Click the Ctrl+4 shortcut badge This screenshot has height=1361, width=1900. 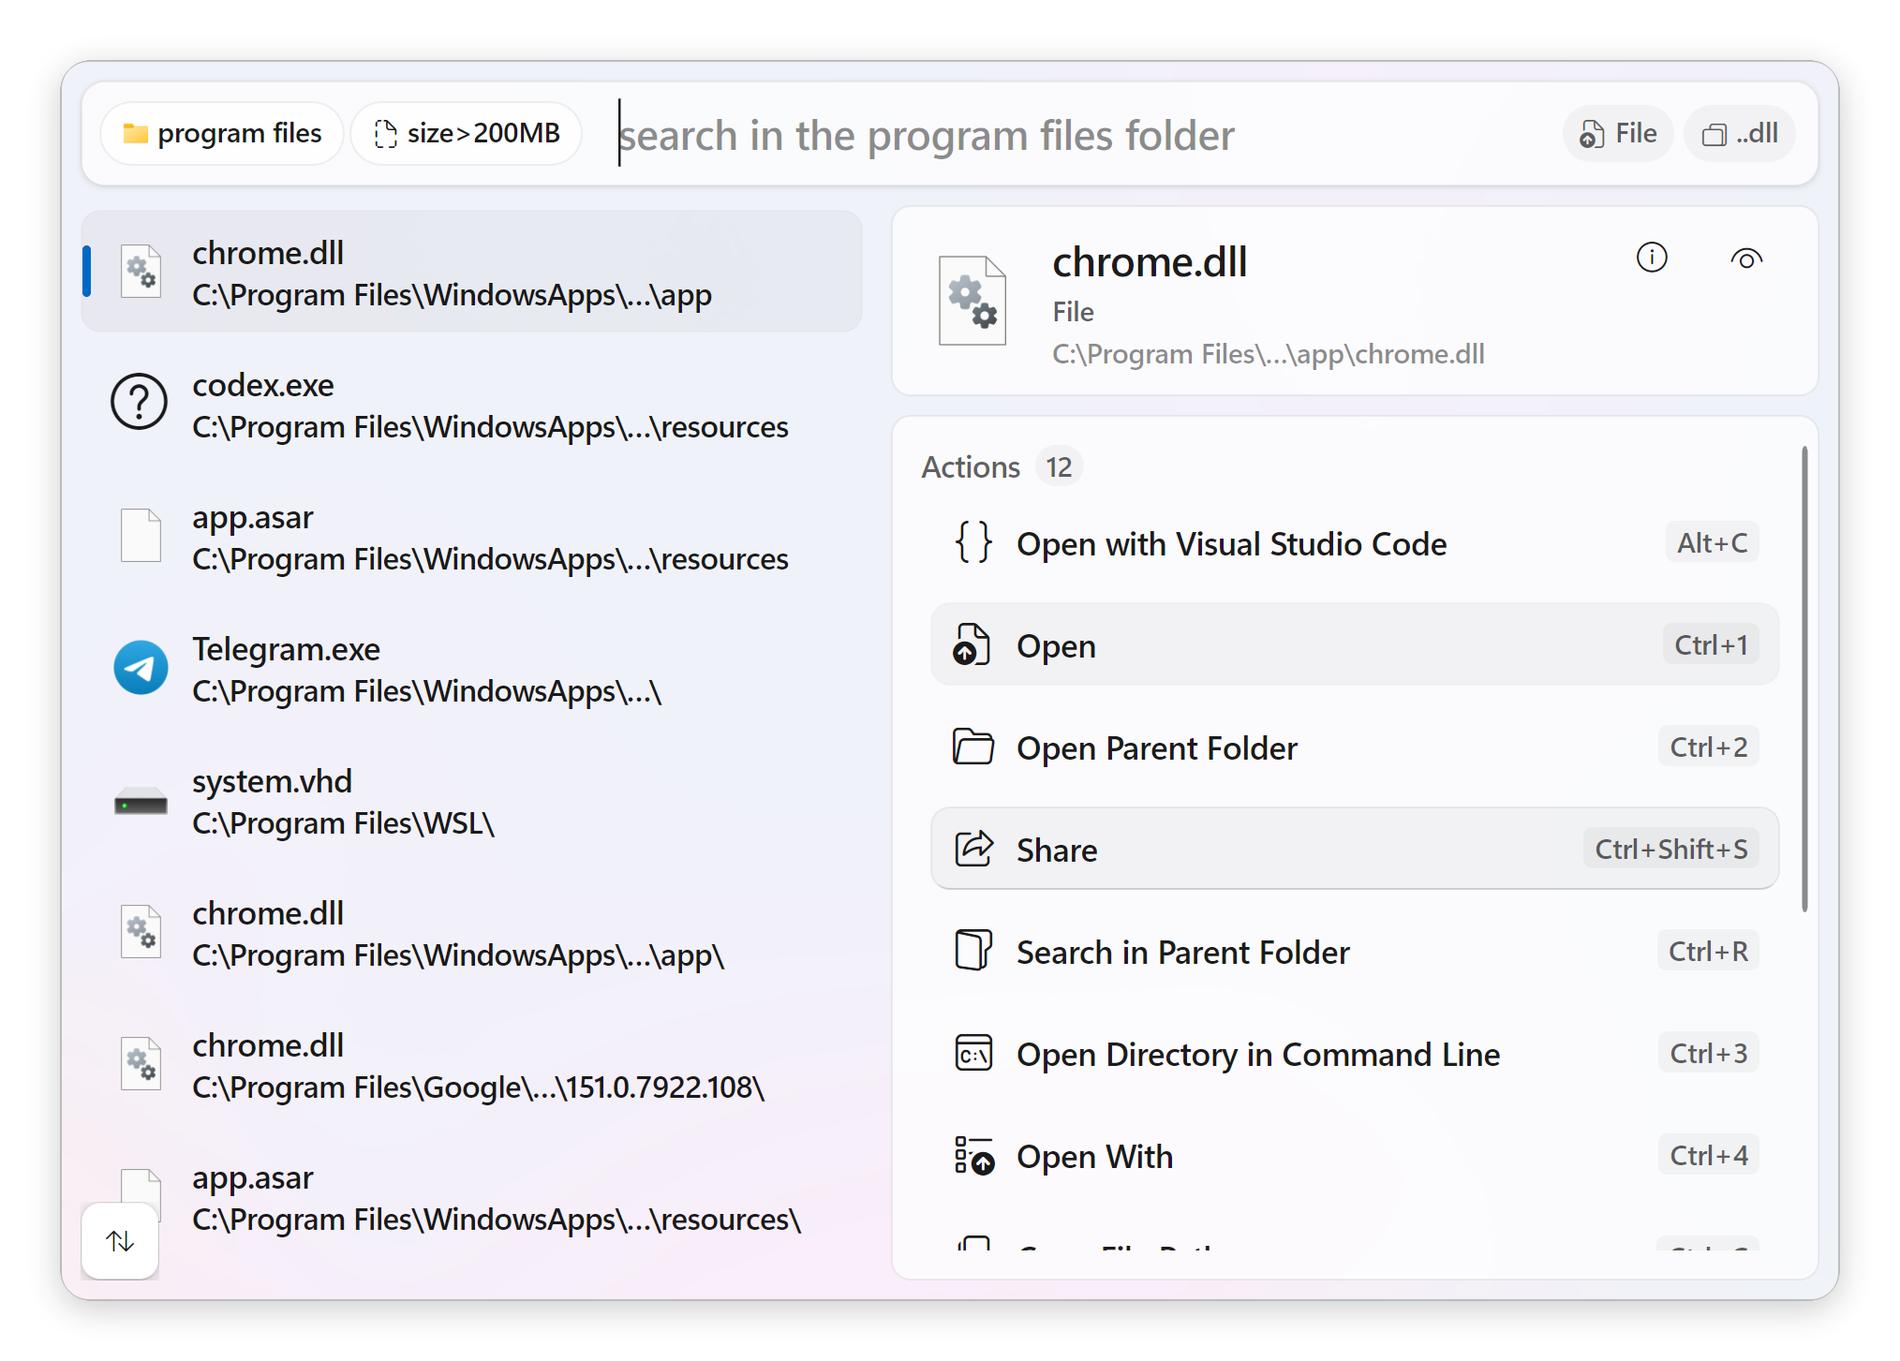1709,1155
